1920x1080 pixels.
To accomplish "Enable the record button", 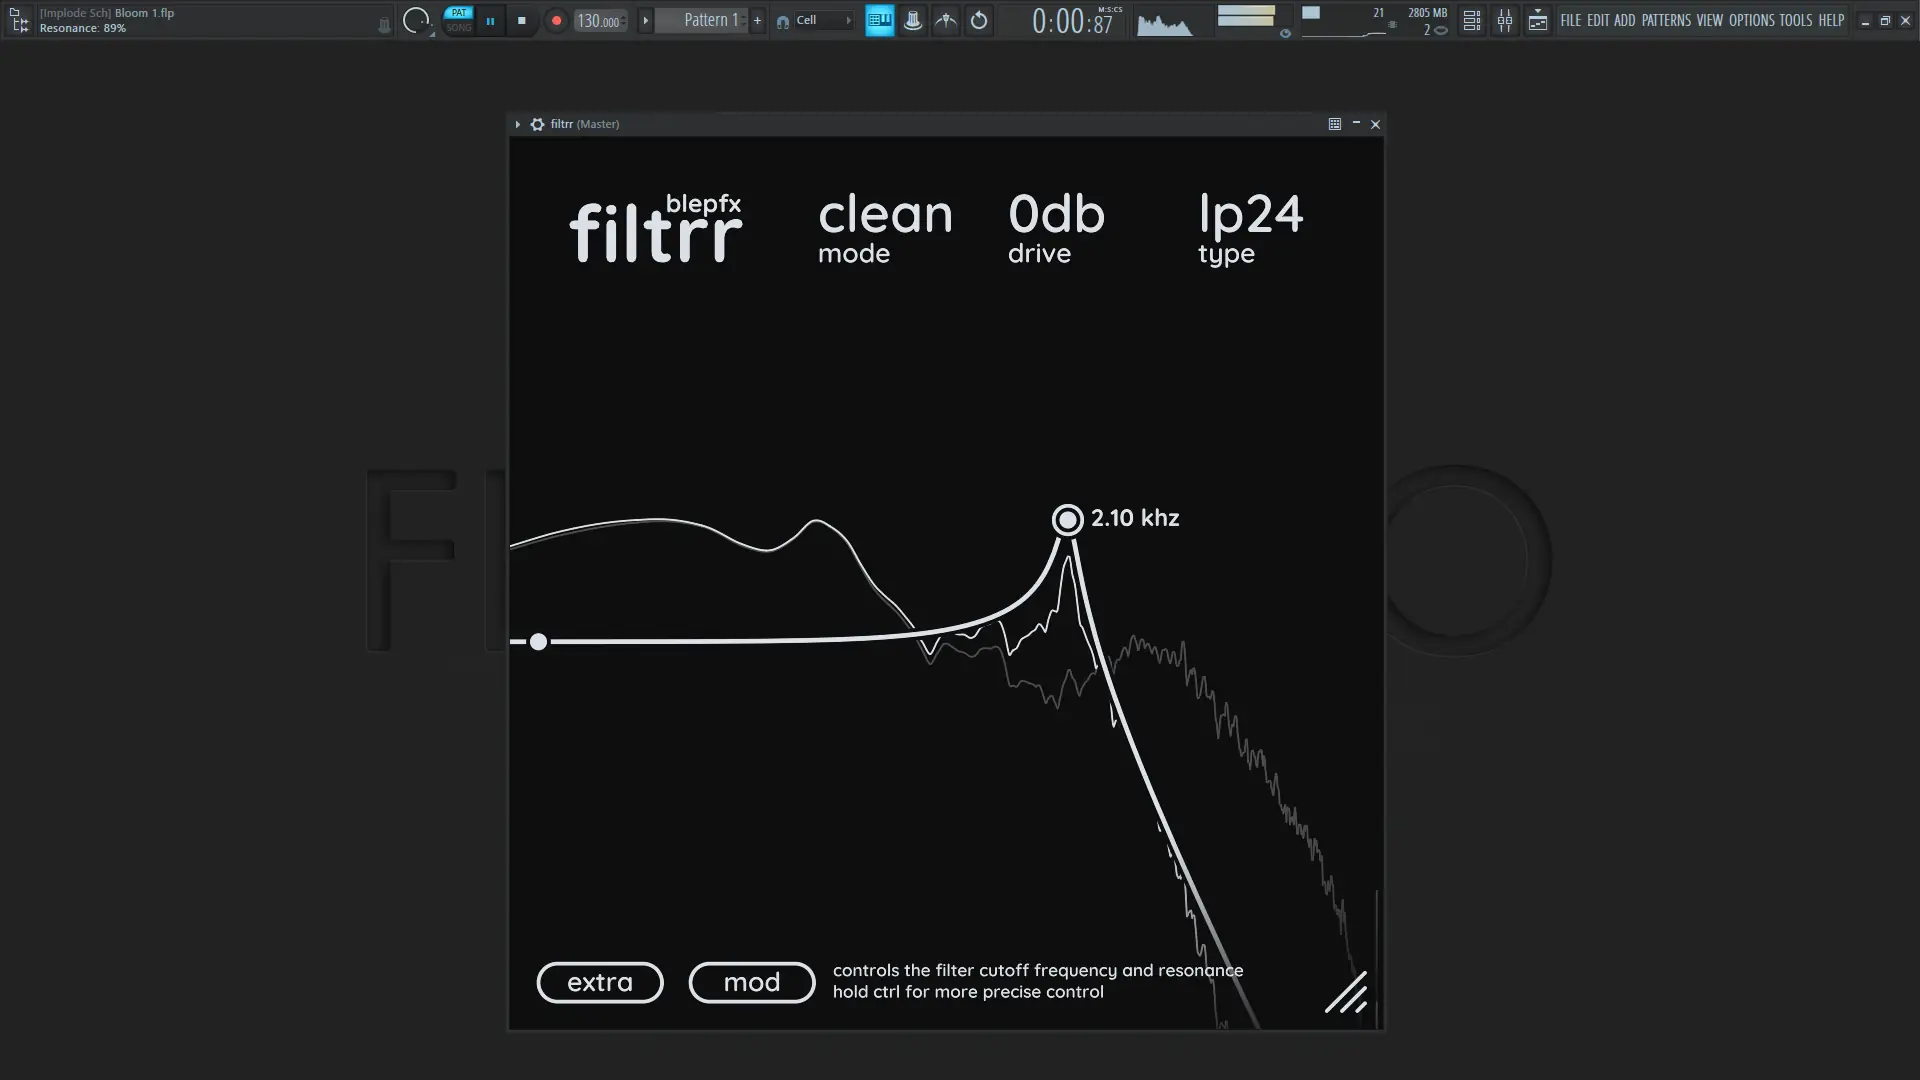I will pyautogui.click(x=555, y=20).
